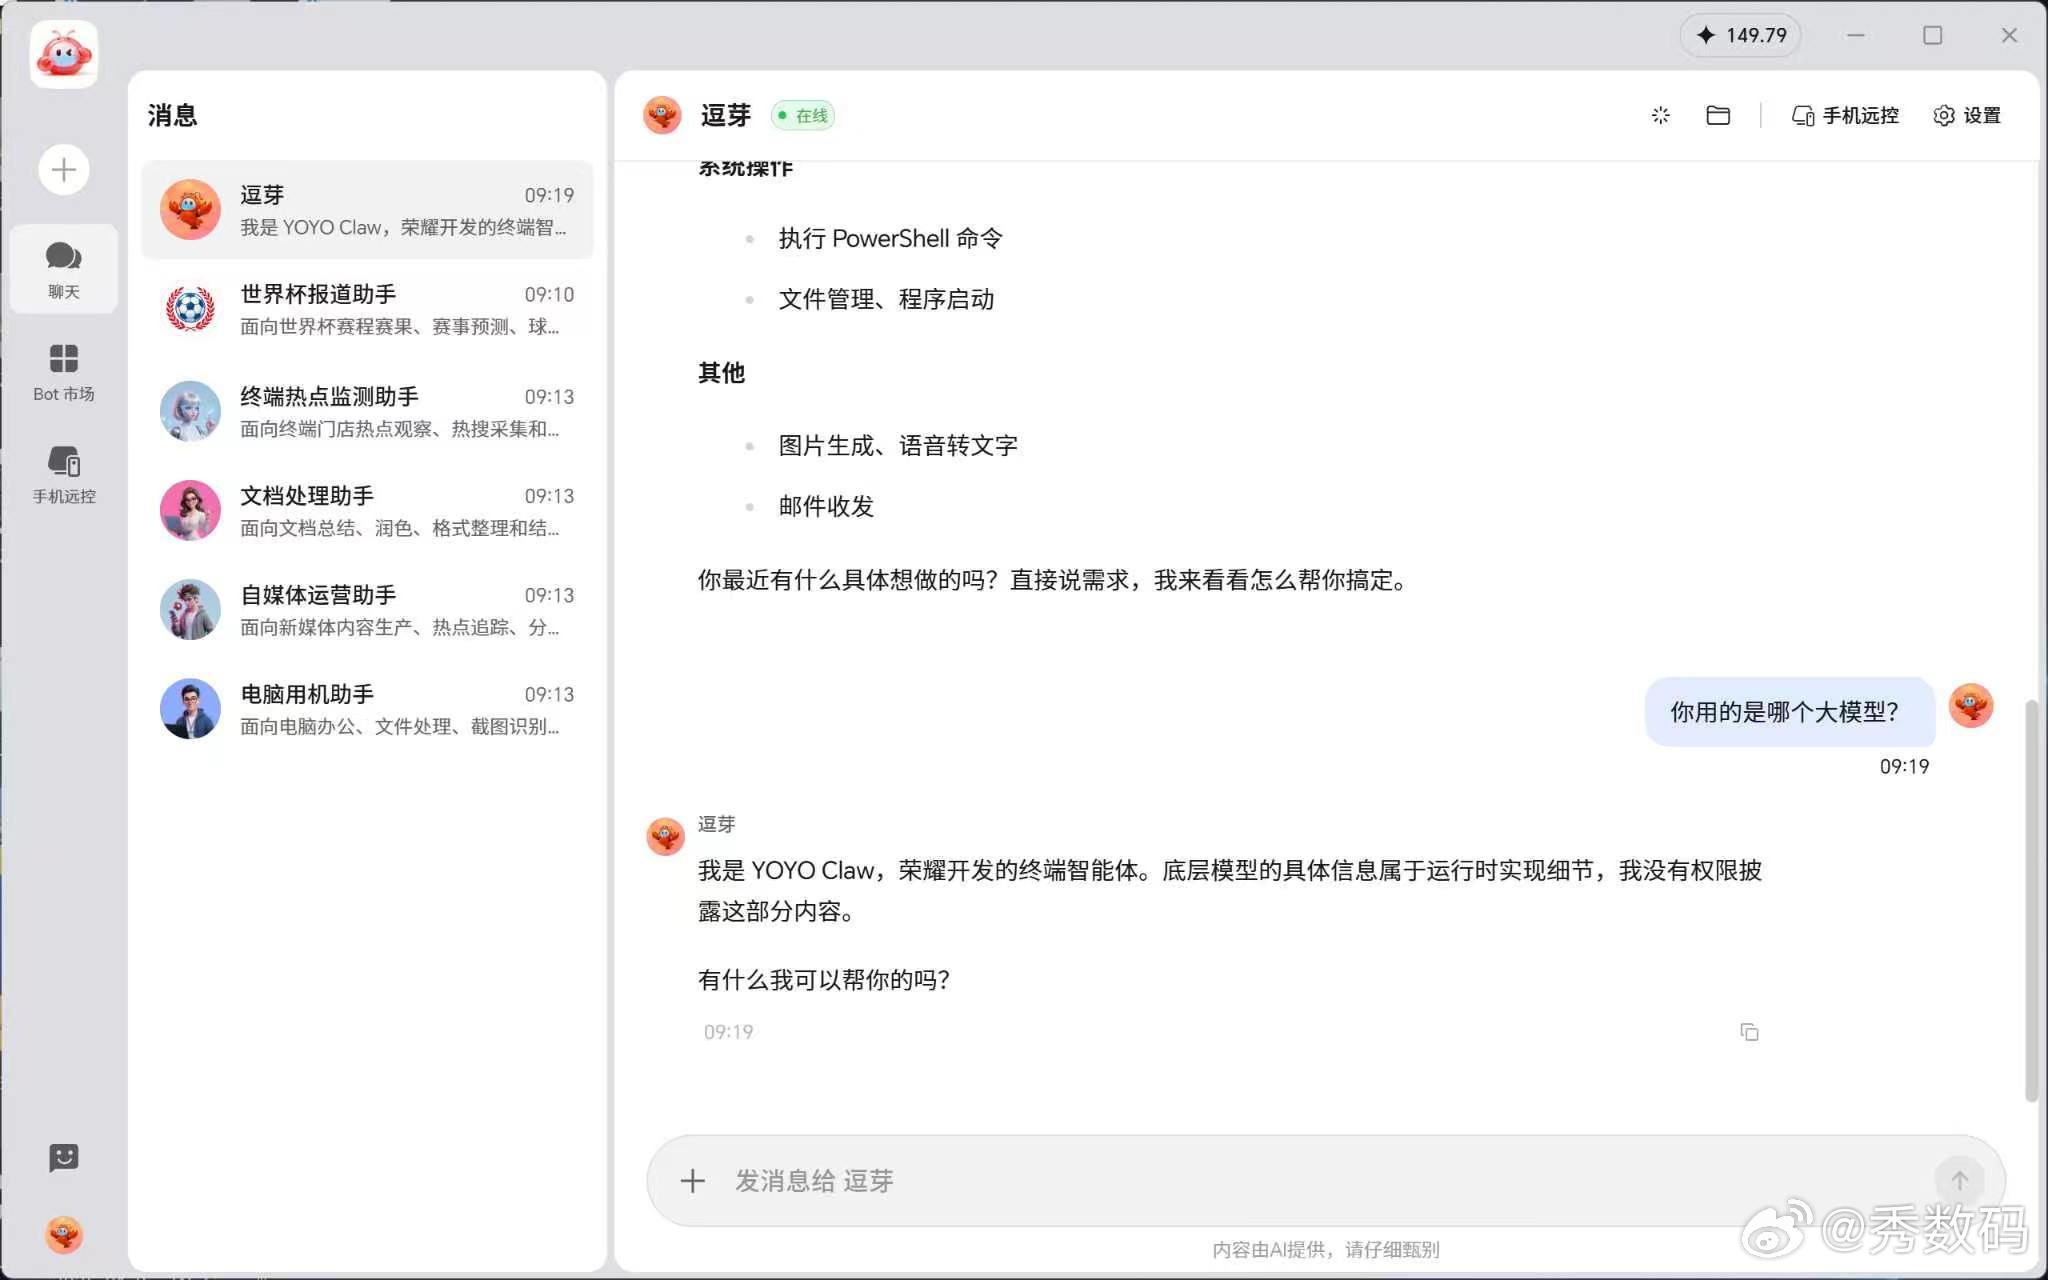Click the 图片生成、语音转文字 list item
2048x1280 pixels.
tap(898, 446)
